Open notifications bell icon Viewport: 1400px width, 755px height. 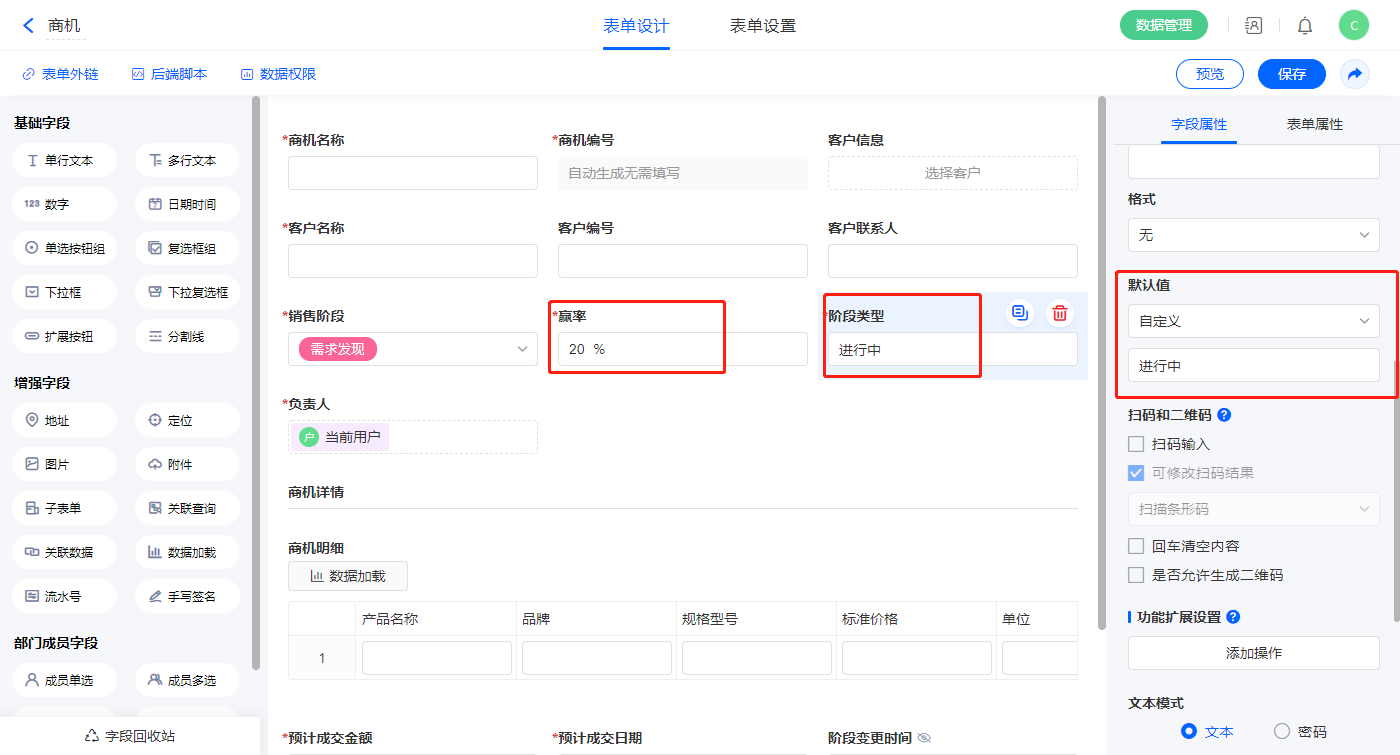tap(1305, 26)
